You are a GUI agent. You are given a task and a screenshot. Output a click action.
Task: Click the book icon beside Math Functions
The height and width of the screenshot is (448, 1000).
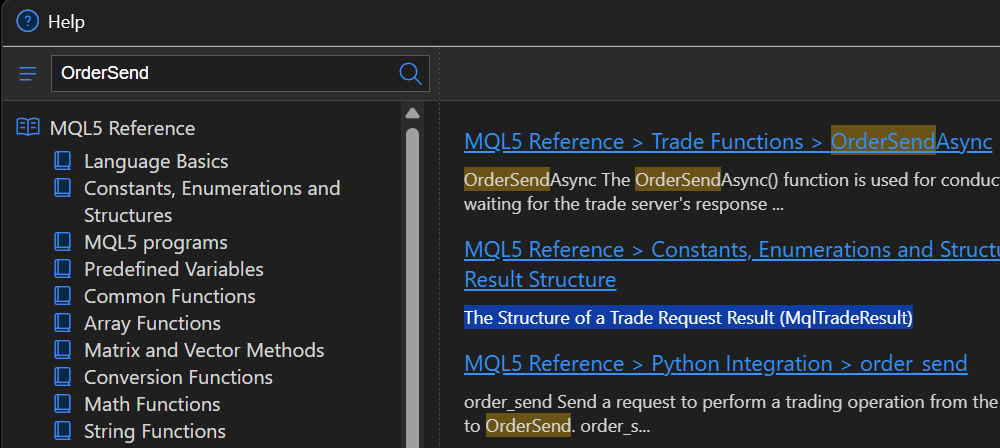pyautogui.click(x=63, y=404)
